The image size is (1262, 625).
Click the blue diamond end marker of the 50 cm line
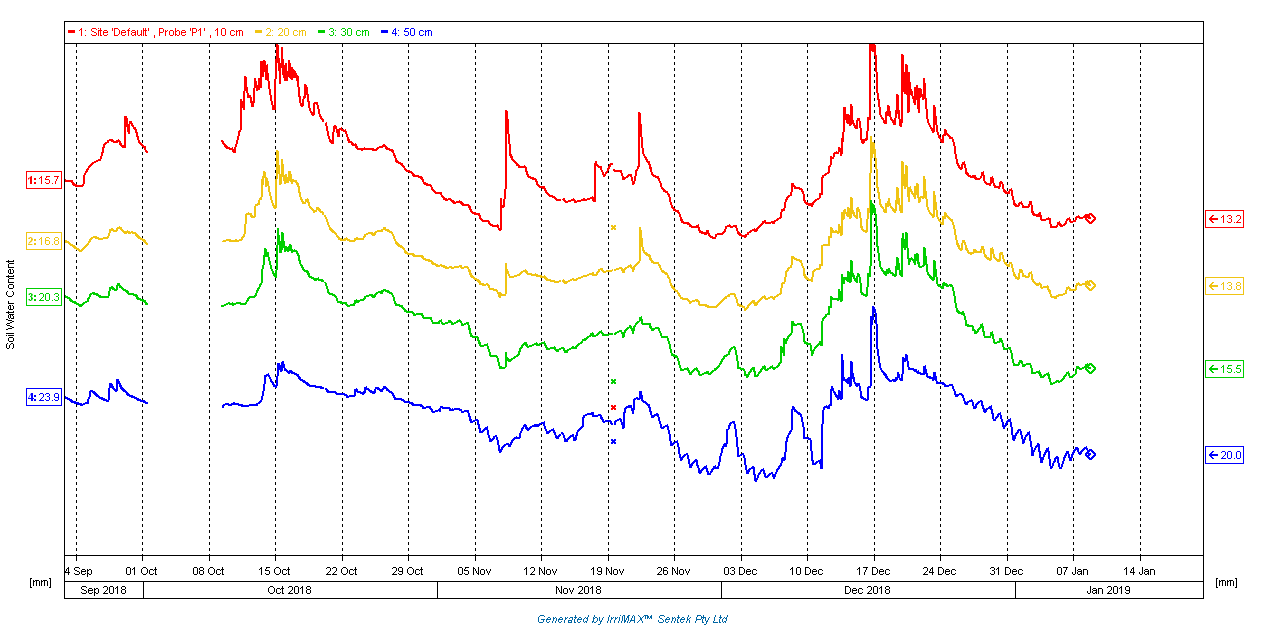pyautogui.click(x=1091, y=454)
